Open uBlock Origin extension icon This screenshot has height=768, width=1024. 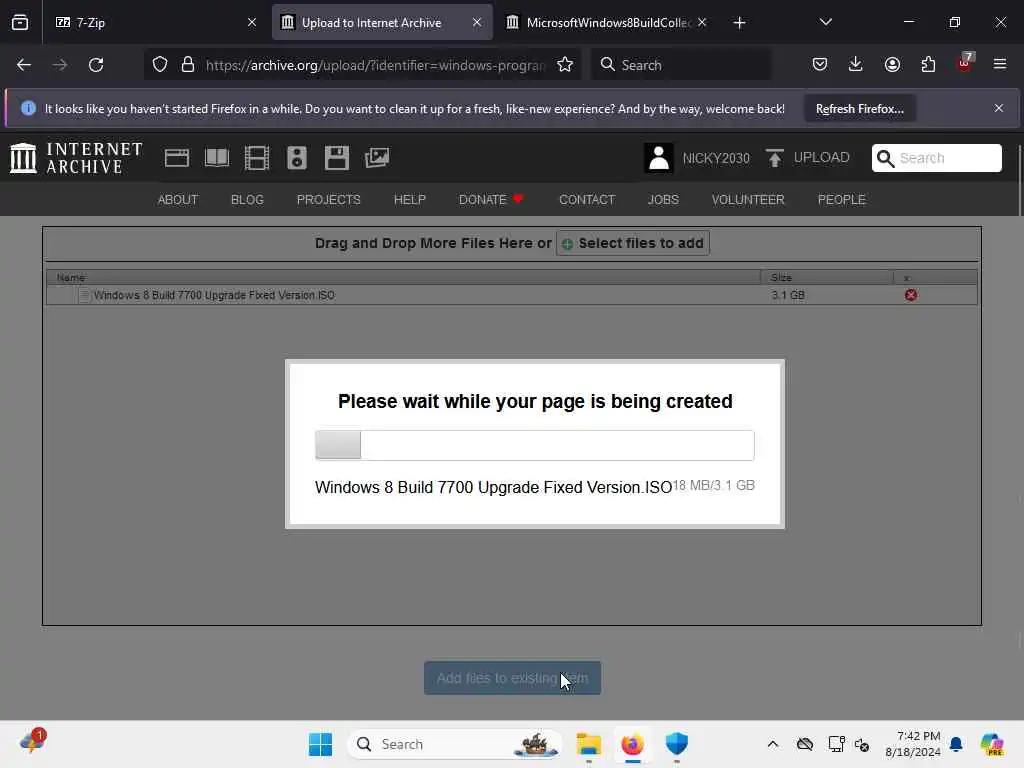[x=965, y=63]
